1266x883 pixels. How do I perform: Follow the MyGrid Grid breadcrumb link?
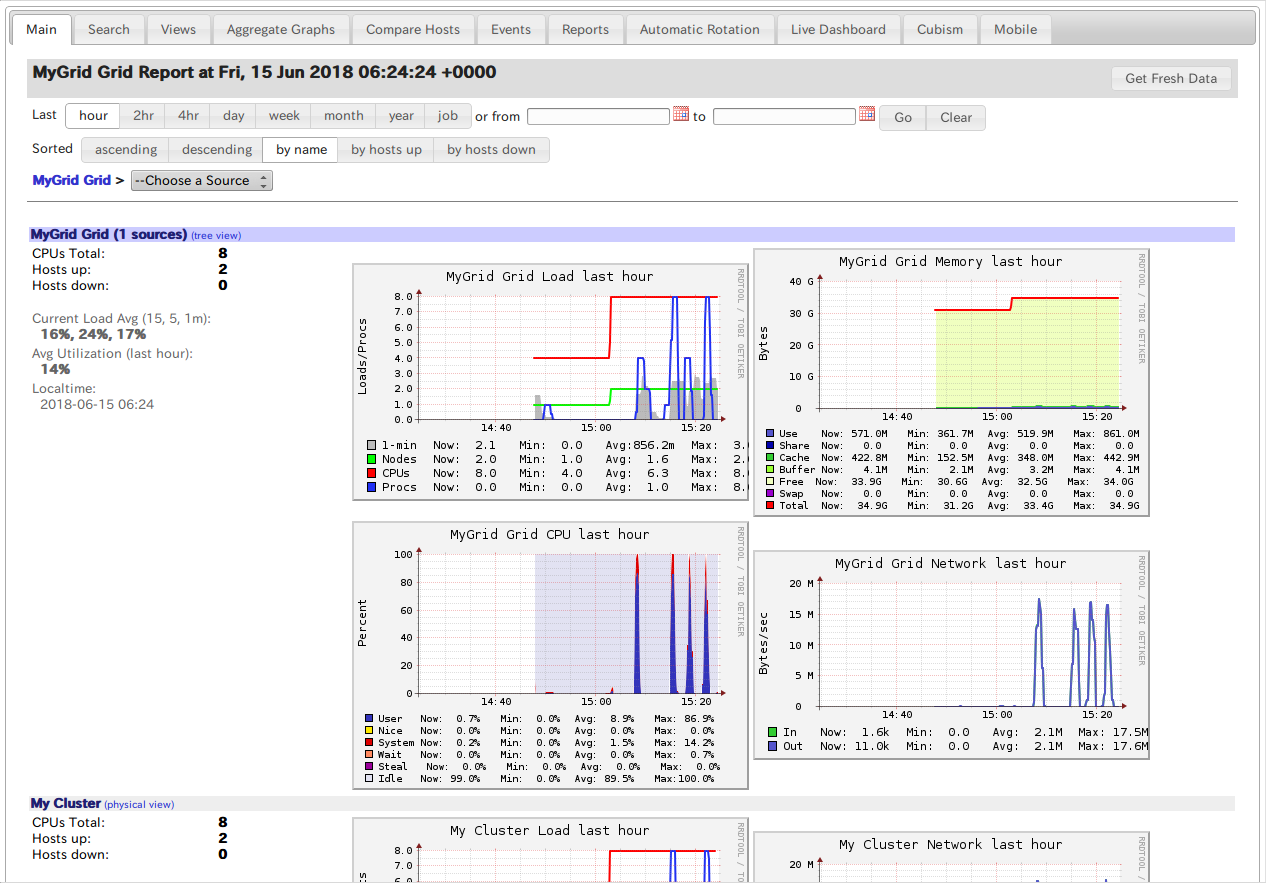(x=71, y=181)
